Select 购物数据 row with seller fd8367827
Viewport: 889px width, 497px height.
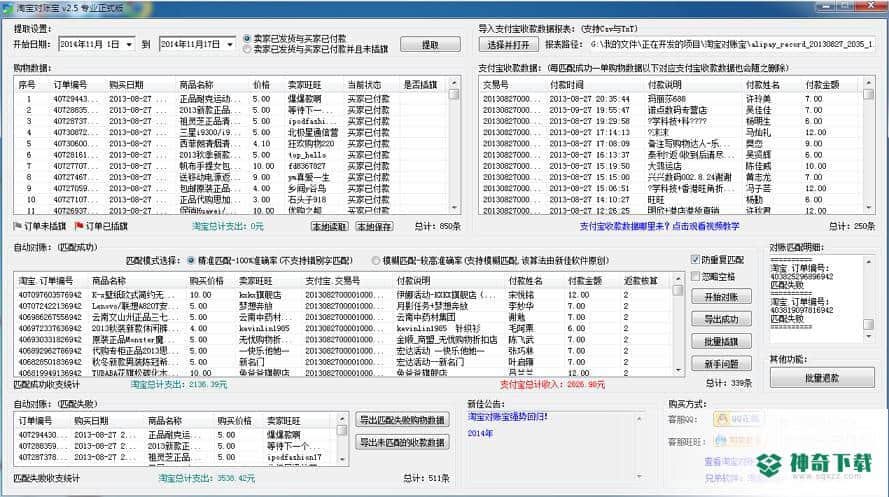pos(231,166)
